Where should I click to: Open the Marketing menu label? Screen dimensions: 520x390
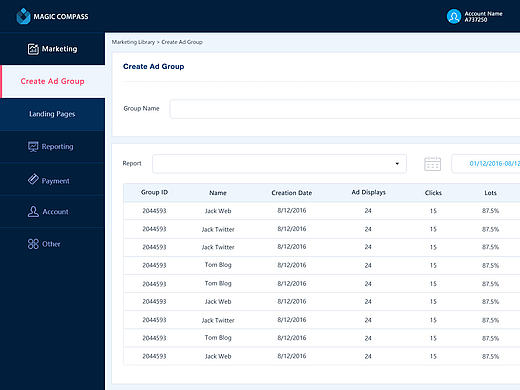point(59,49)
